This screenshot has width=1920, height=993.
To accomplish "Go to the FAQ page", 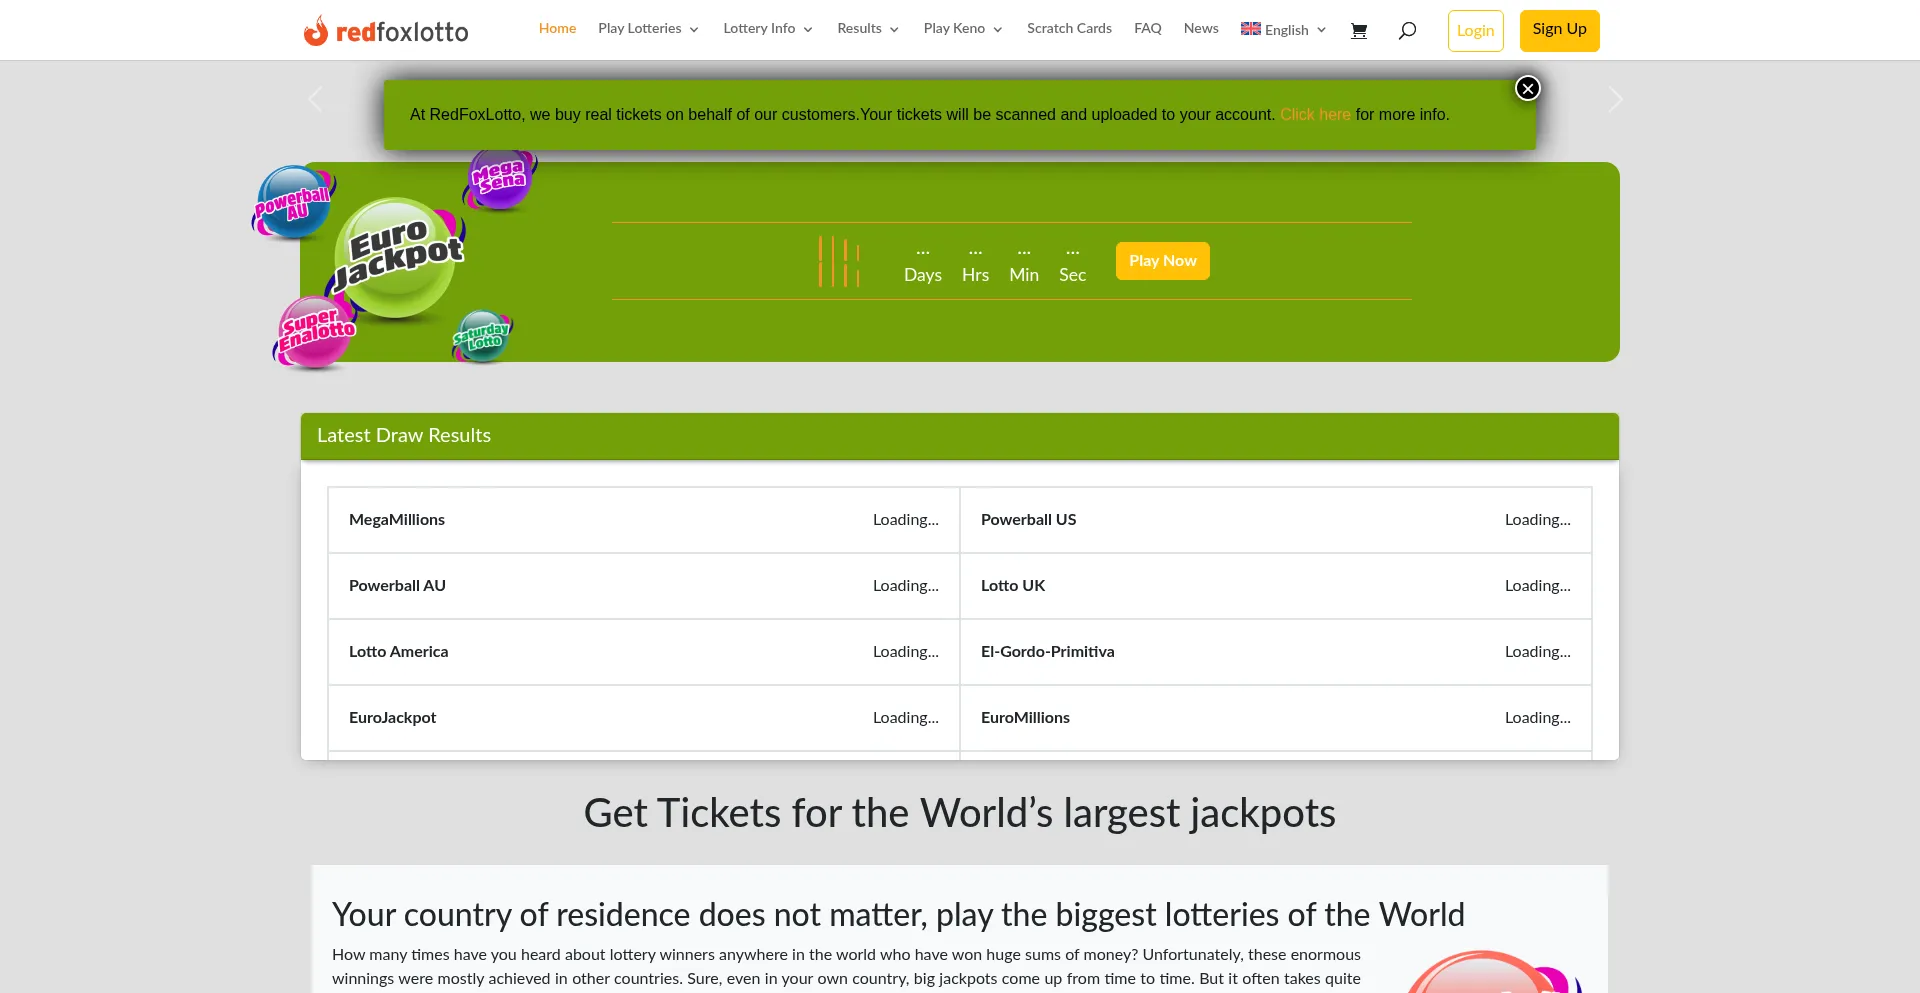I will click(x=1147, y=29).
